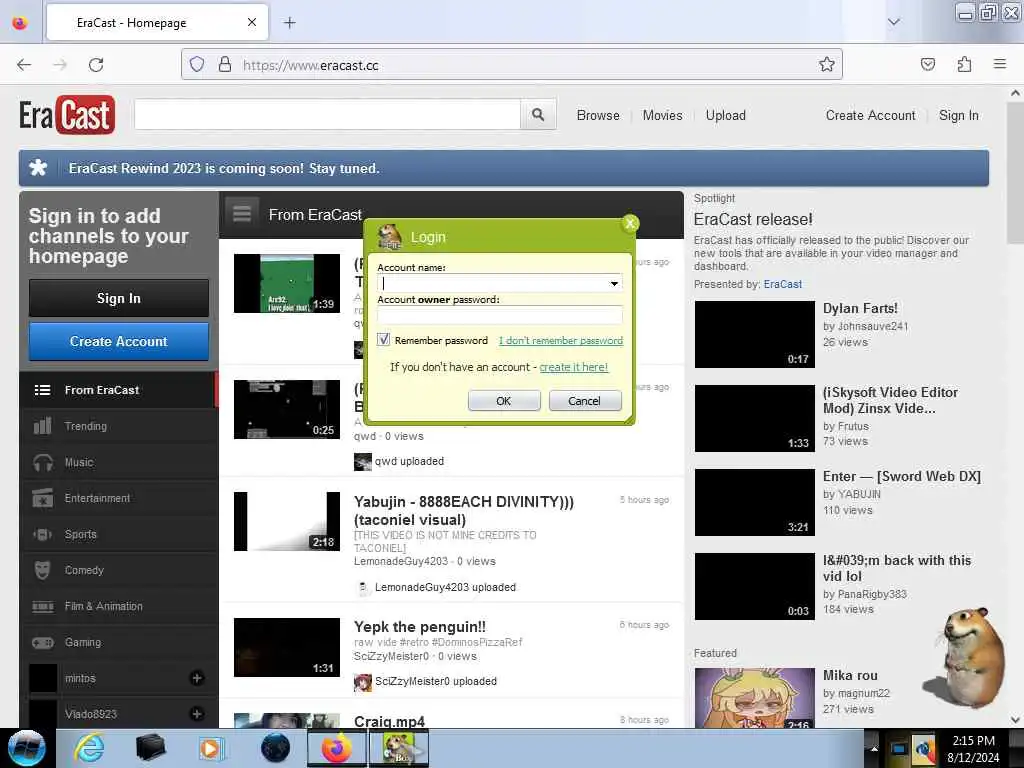The width and height of the screenshot is (1024, 768).
Task: Open Mika rou featured thumbnail
Action: pyautogui.click(x=754, y=697)
